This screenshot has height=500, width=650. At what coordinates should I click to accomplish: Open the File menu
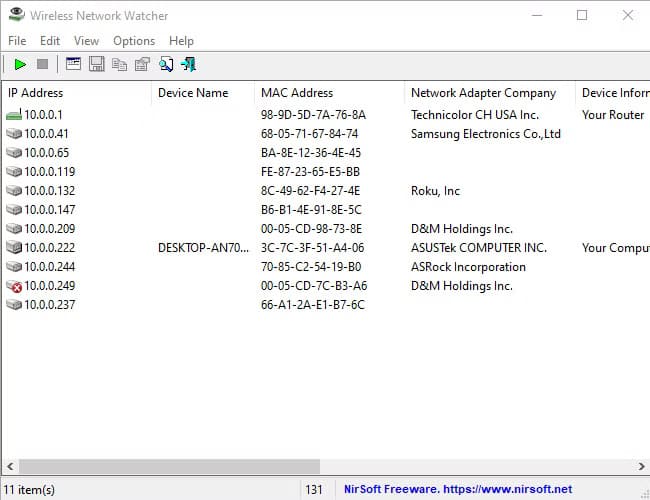tap(17, 41)
